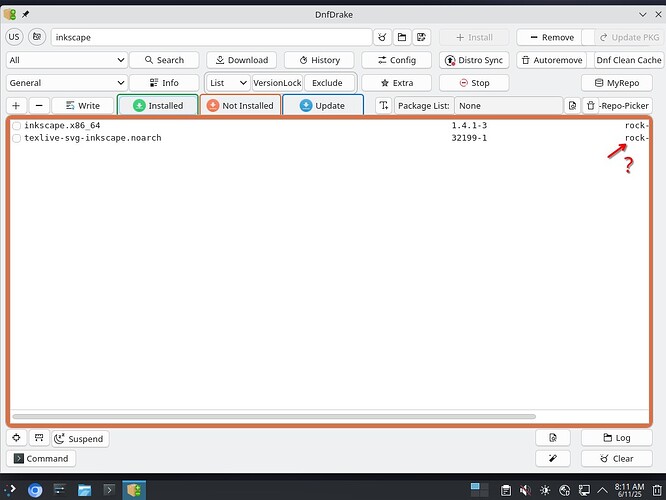Open the General category dropdown

pos(67,83)
